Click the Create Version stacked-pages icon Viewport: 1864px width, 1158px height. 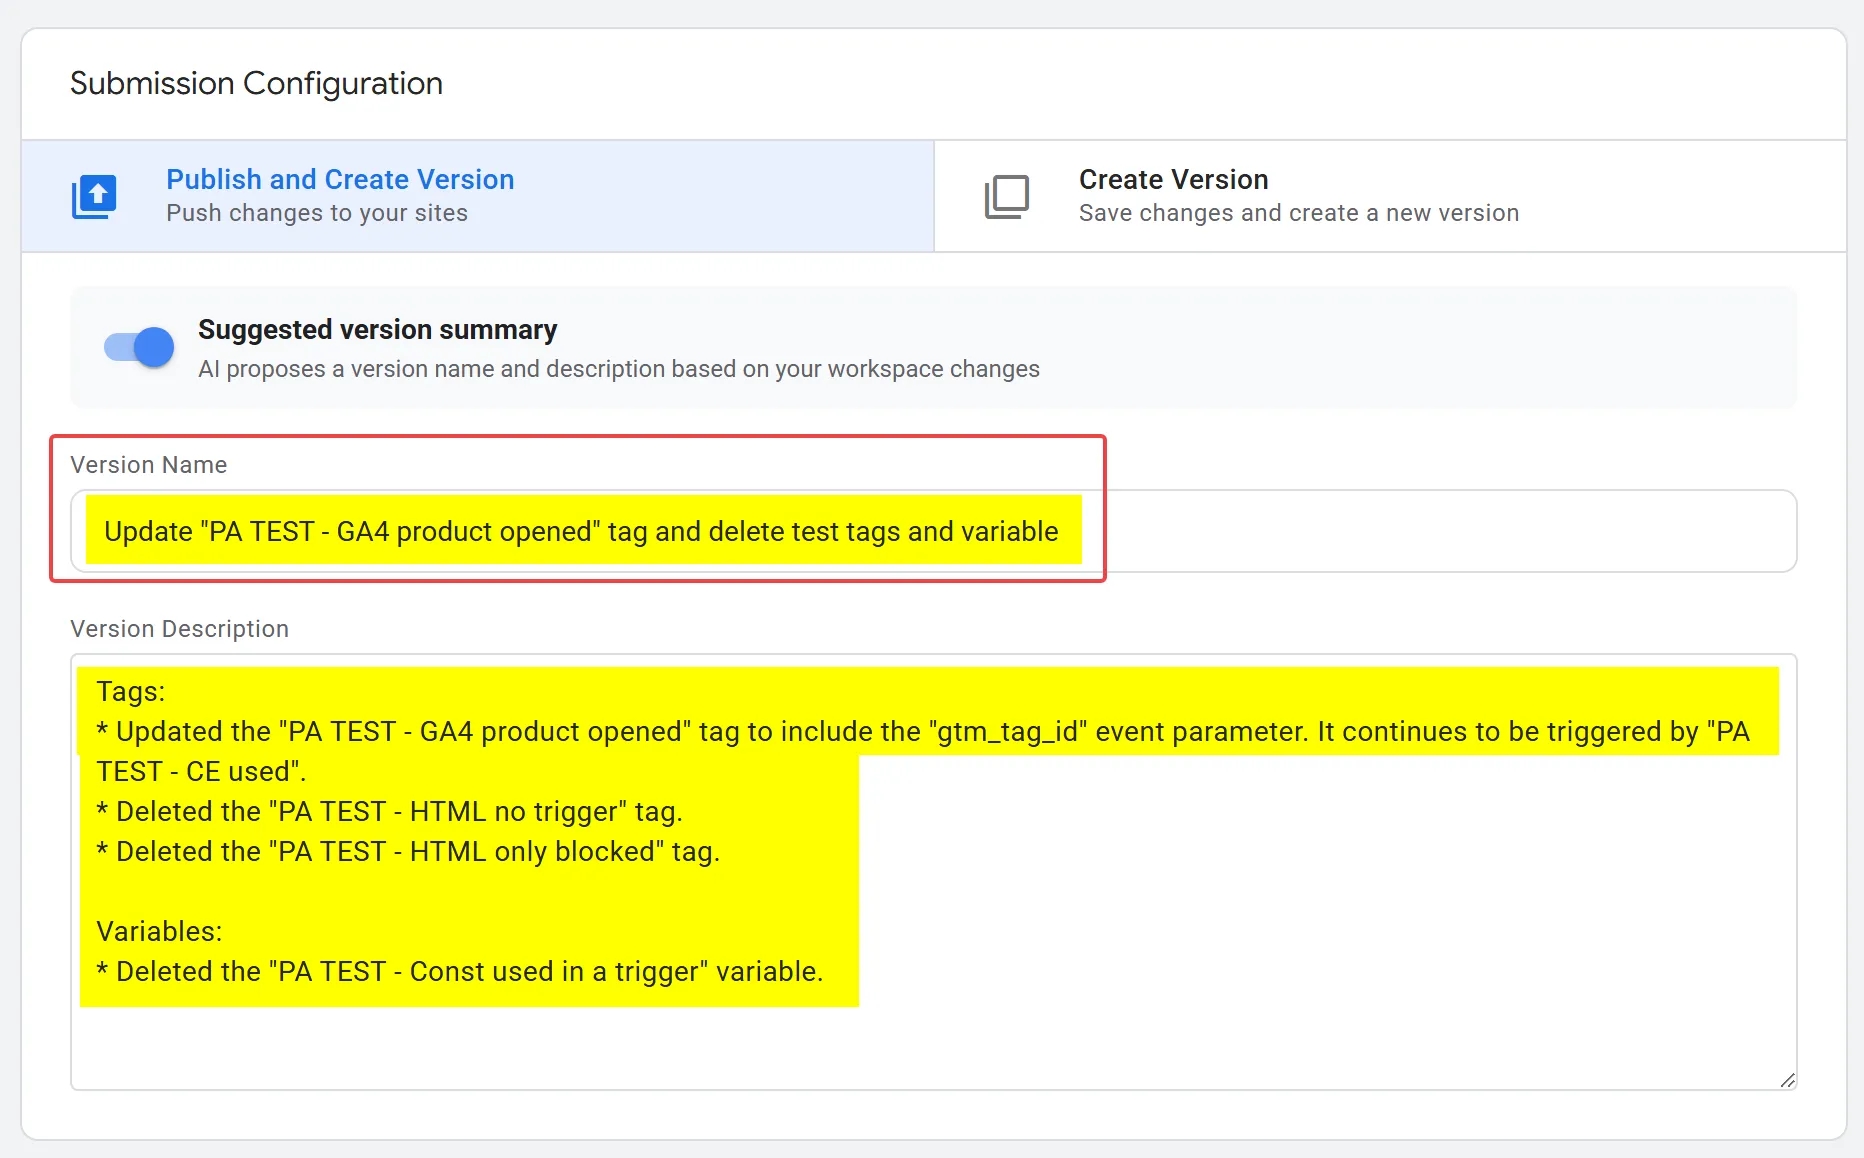click(x=1007, y=197)
